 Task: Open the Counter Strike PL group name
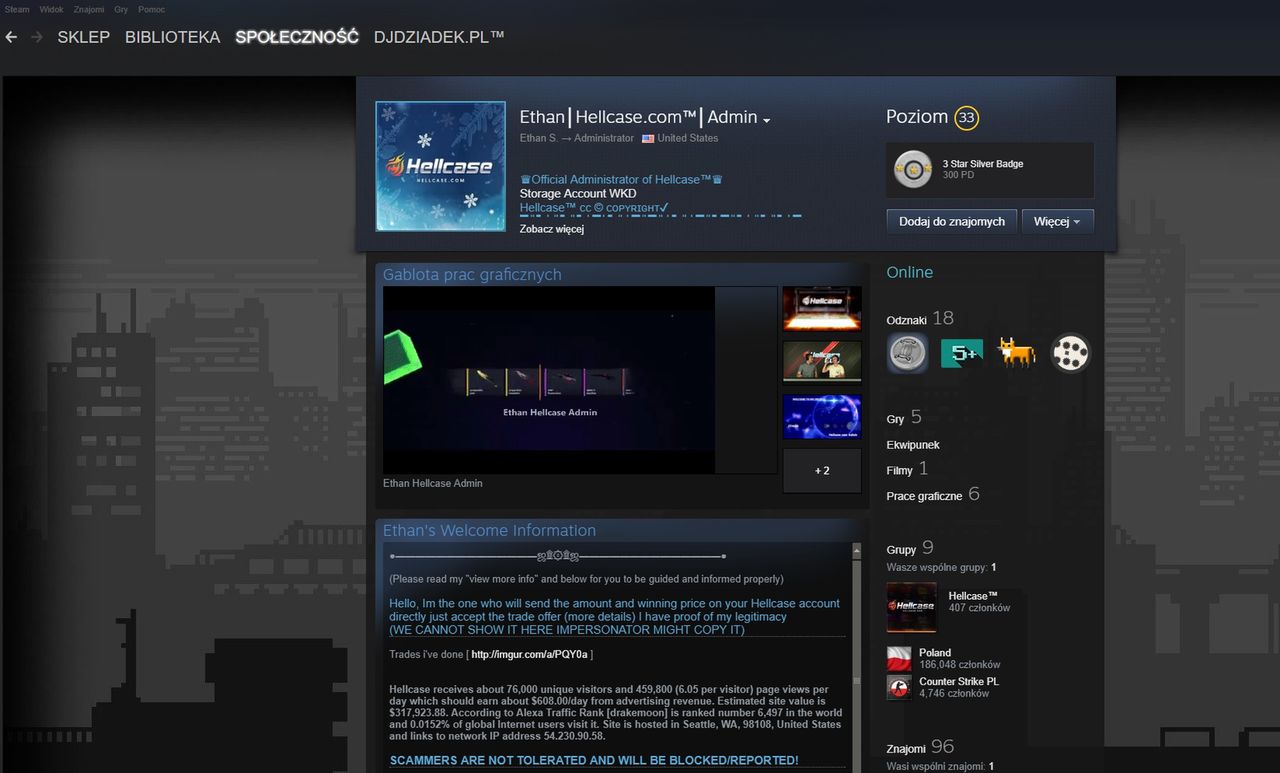pyautogui.click(x=958, y=681)
